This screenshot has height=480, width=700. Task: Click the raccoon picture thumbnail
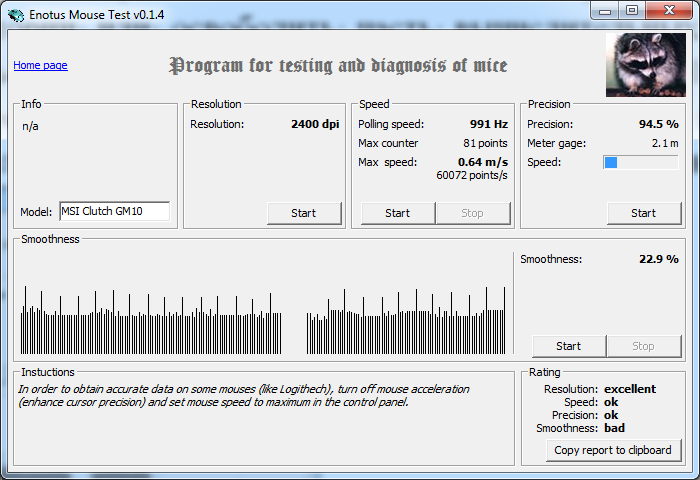(646, 65)
